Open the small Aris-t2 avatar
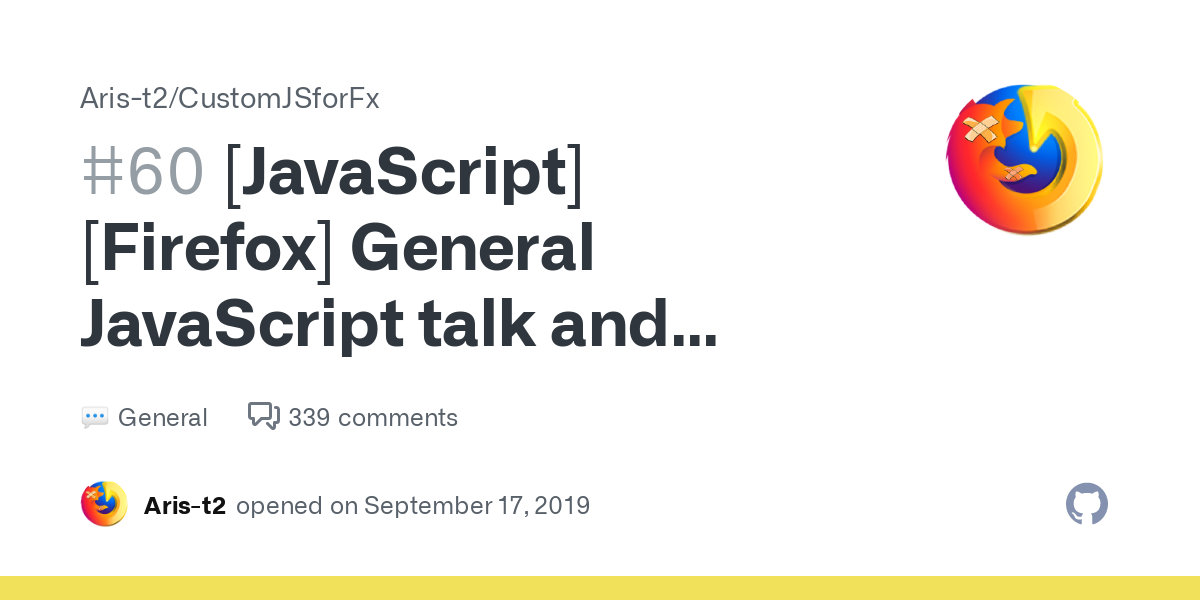Screen dimensions: 1200x600 point(104,505)
